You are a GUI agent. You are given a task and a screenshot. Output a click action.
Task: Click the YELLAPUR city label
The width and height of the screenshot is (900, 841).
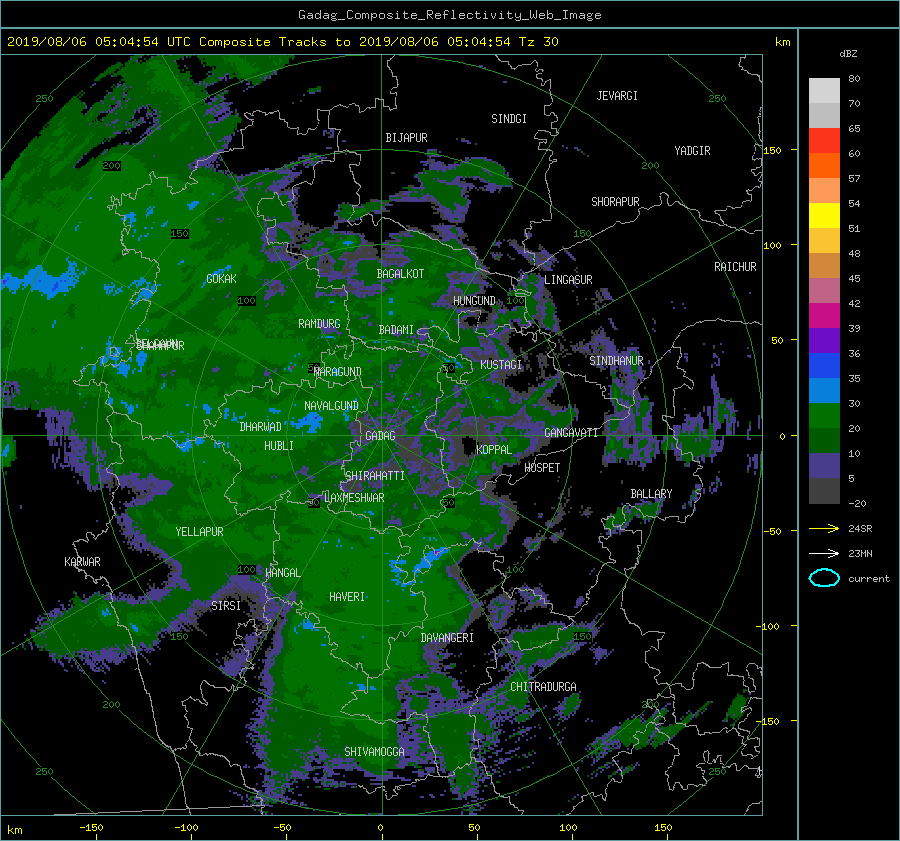200,532
